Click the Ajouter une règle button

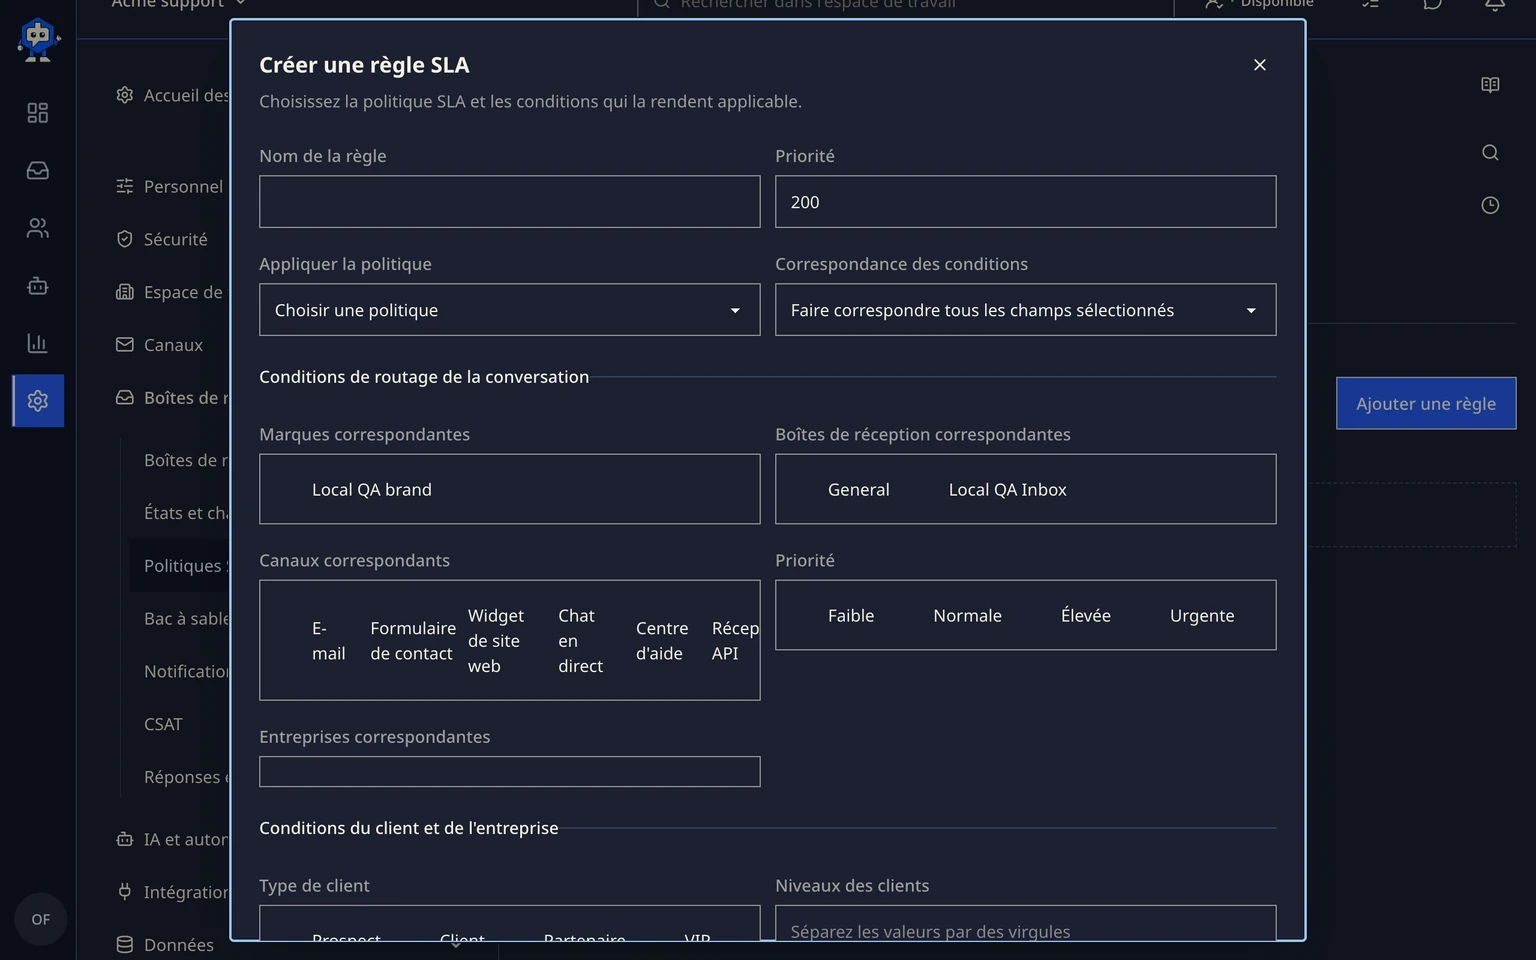tap(1426, 403)
